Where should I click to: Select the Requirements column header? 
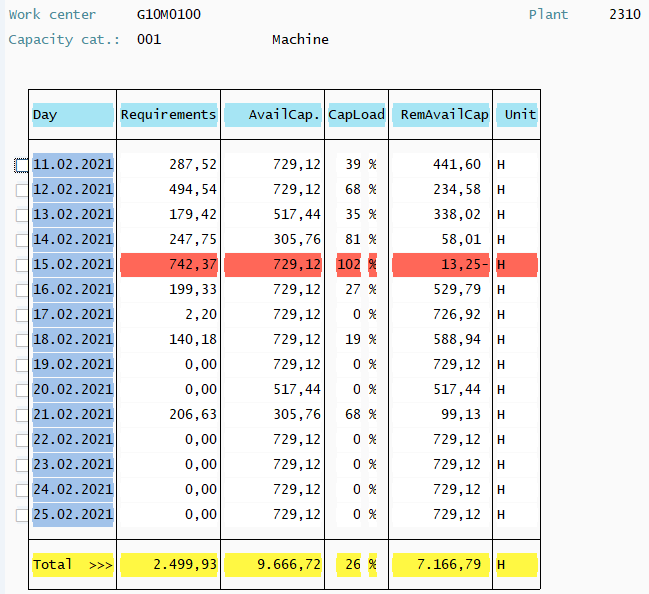pyautogui.click(x=168, y=115)
